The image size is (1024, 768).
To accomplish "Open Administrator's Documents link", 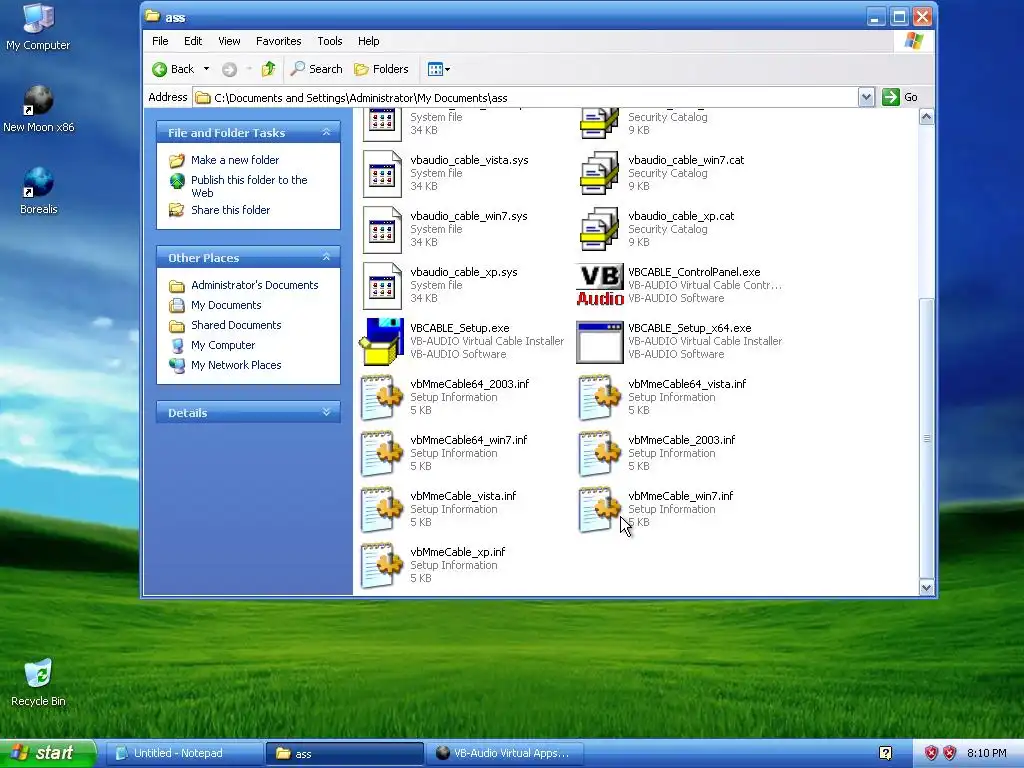I will coord(255,285).
